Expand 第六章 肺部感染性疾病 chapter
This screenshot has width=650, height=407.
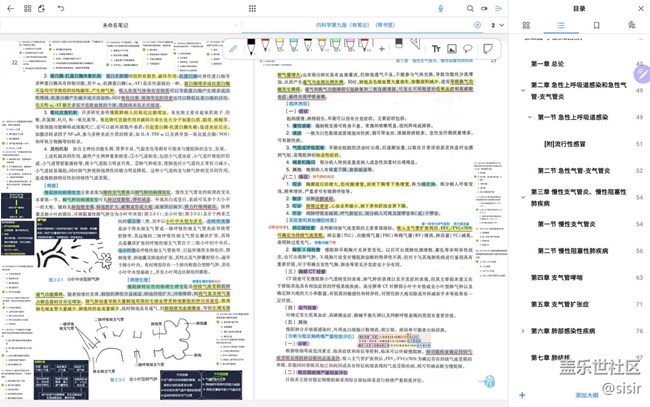[x=523, y=330]
